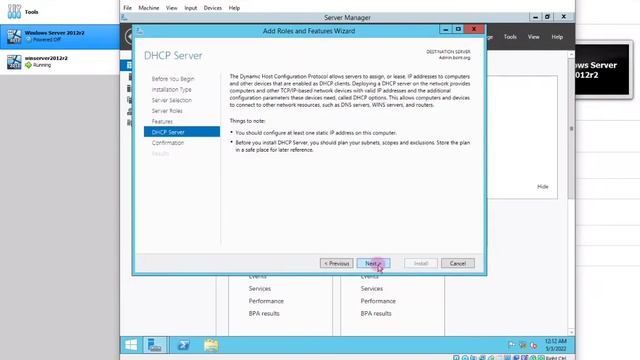Open left tile Services entry

point(260,289)
